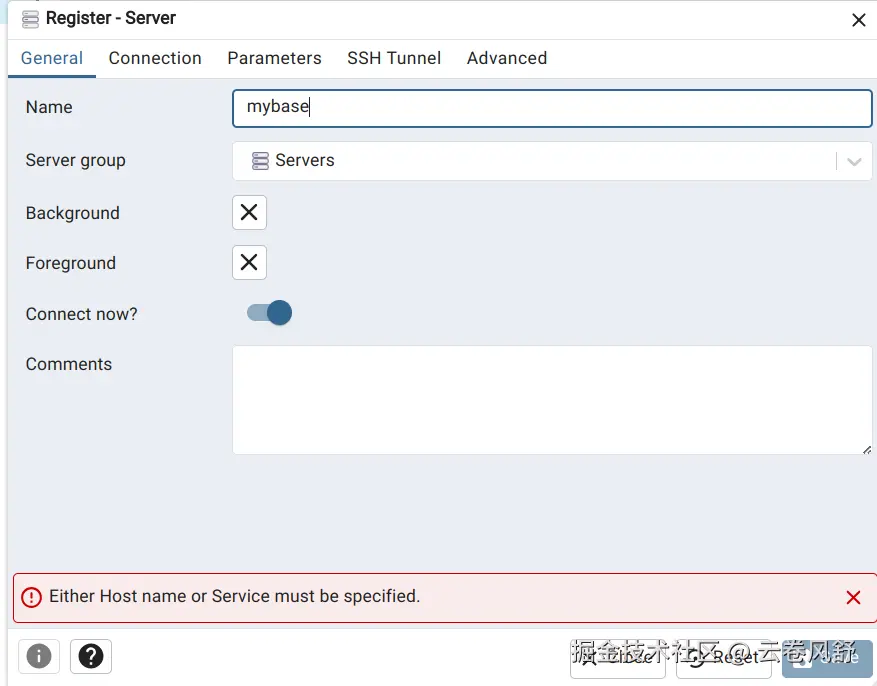The height and width of the screenshot is (686, 877).
Task: Click the Reset button
Action: pos(724,658)
